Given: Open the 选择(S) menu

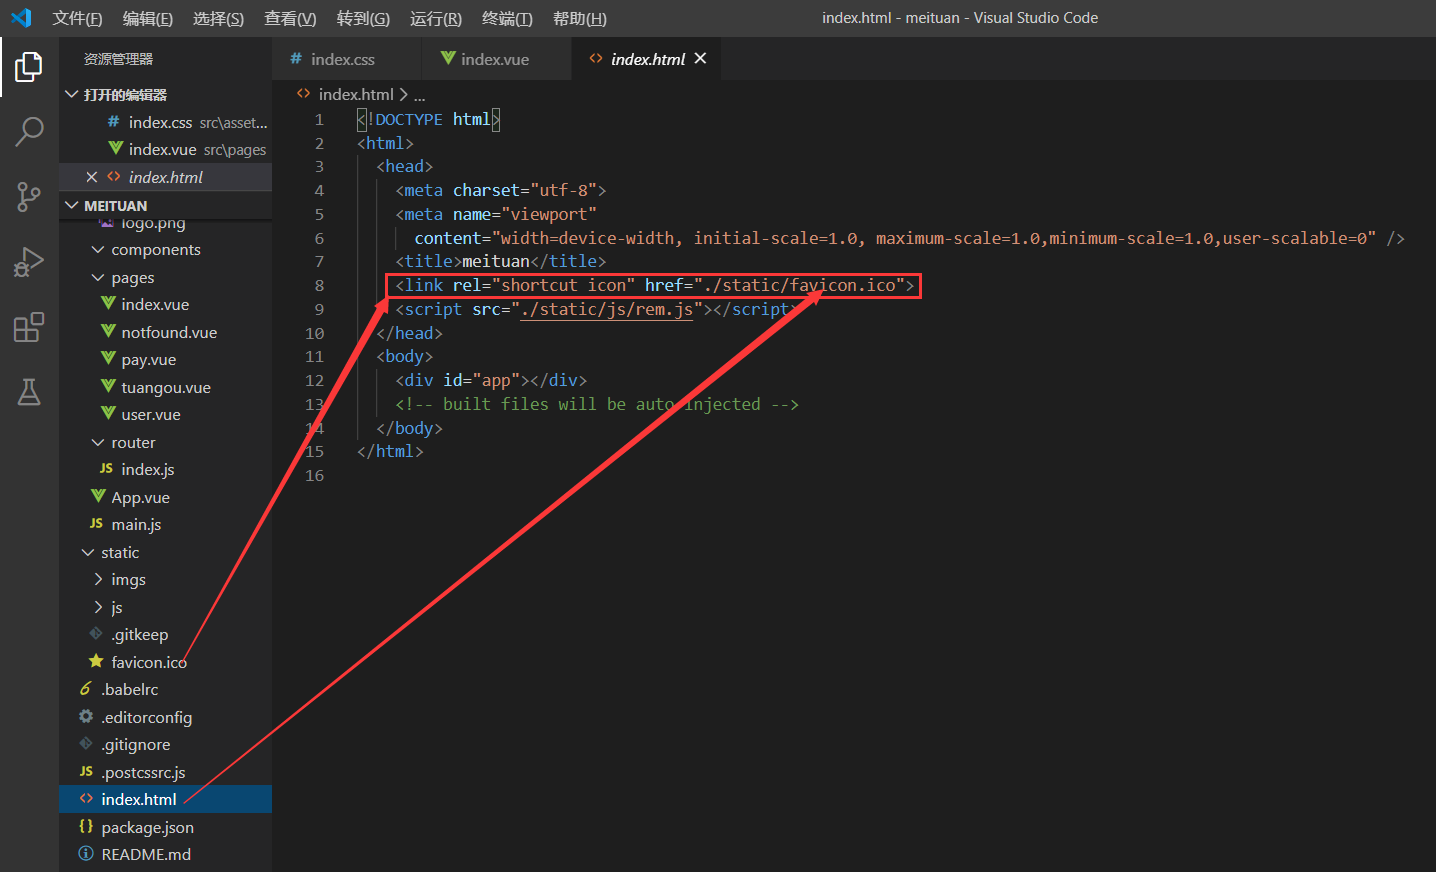Looking at the screenshot, I should pos(218,18).
